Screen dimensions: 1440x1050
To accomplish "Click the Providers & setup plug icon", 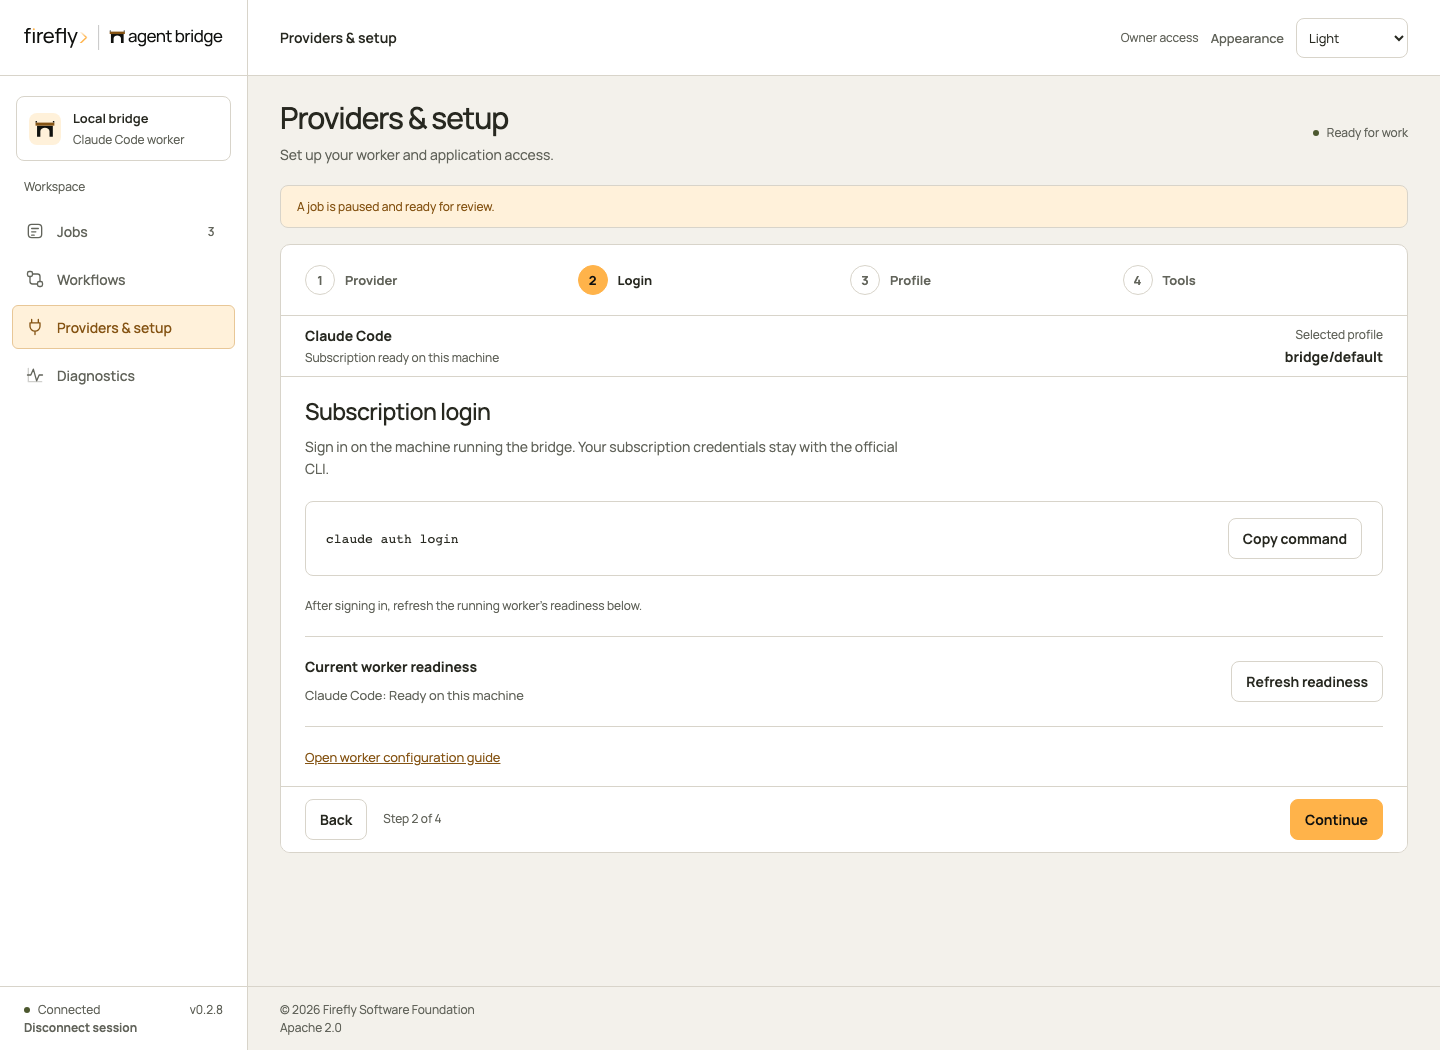I will click(35, 327).
